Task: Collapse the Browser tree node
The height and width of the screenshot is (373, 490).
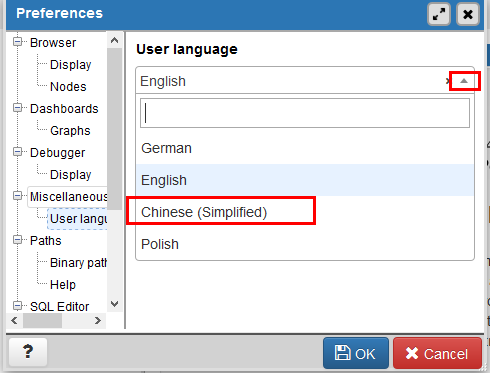Action: click(x=17, y=42)
